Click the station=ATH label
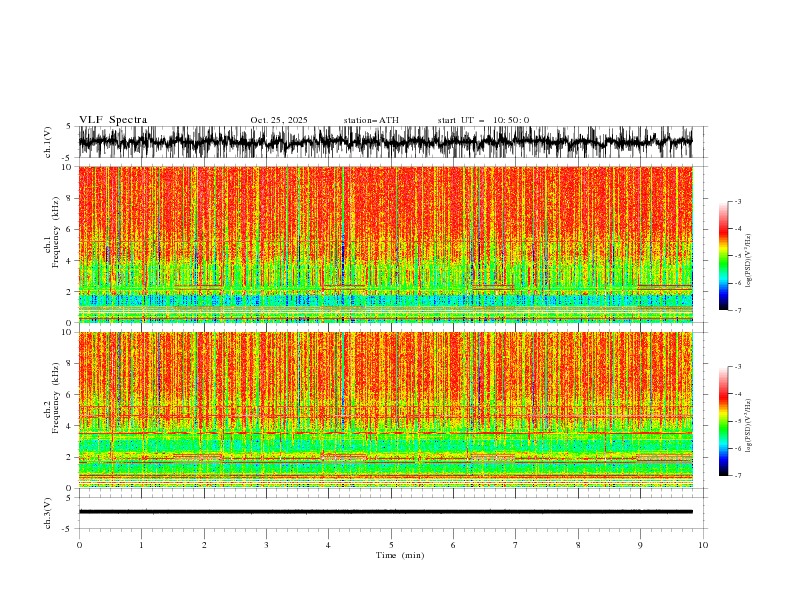The width and height of the screenshot is (792, 612). 371,120
